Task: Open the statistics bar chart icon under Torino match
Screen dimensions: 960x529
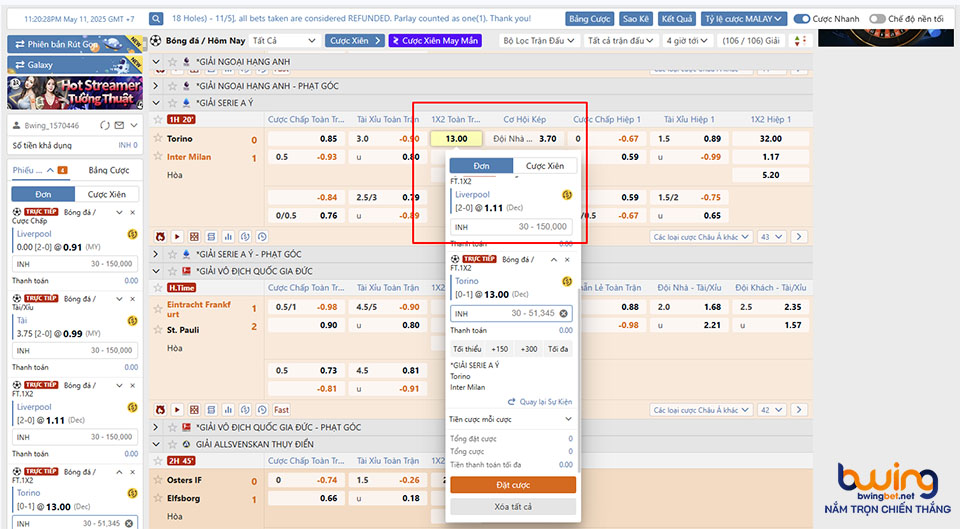Action: pos(227,237)
